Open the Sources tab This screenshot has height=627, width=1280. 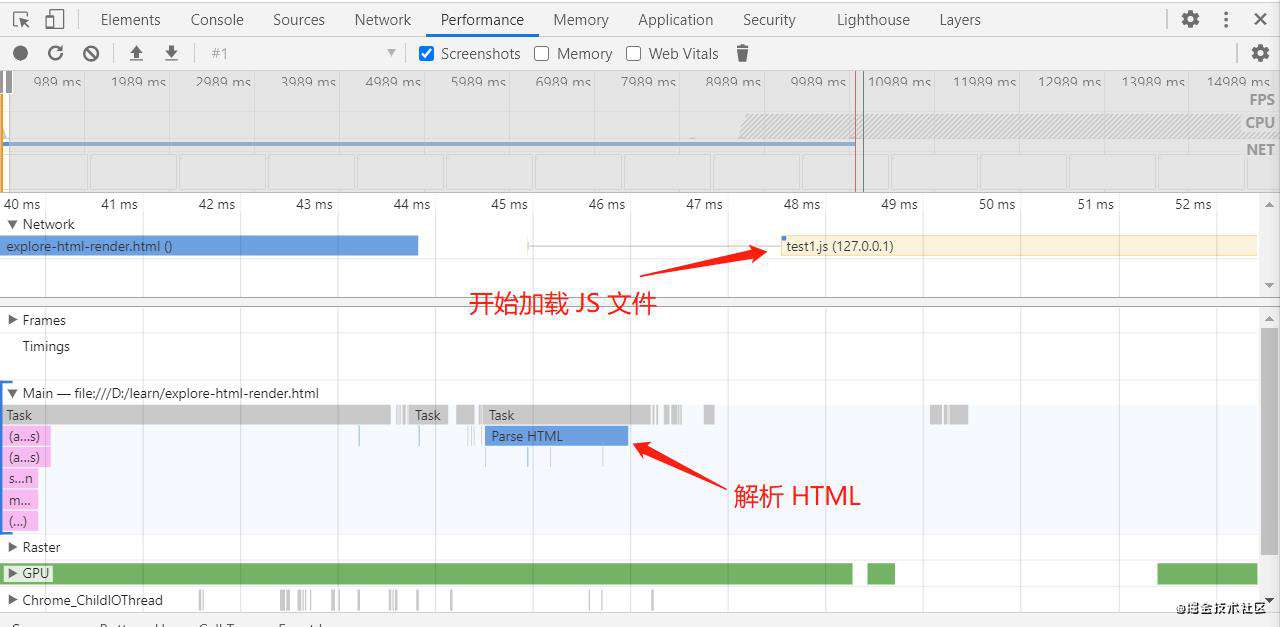pos(299,19)
